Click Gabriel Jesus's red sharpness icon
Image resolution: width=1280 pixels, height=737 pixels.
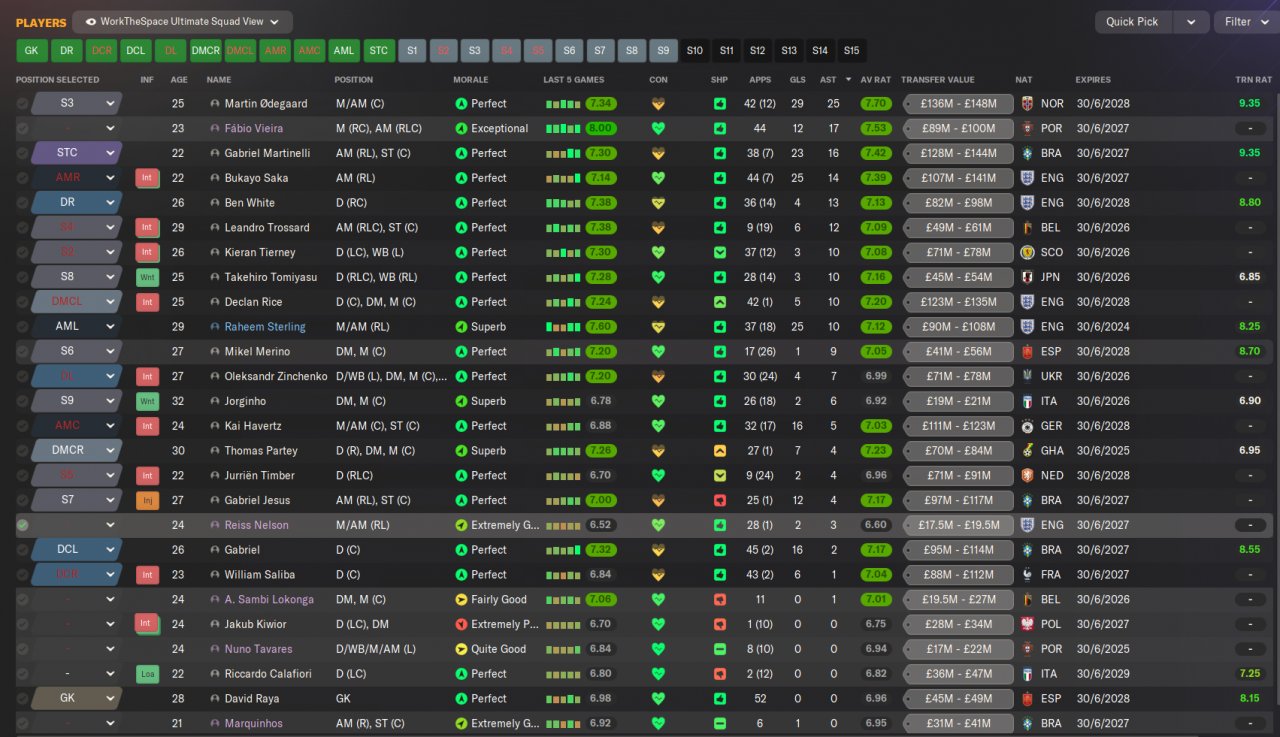[x=720, y=500]
